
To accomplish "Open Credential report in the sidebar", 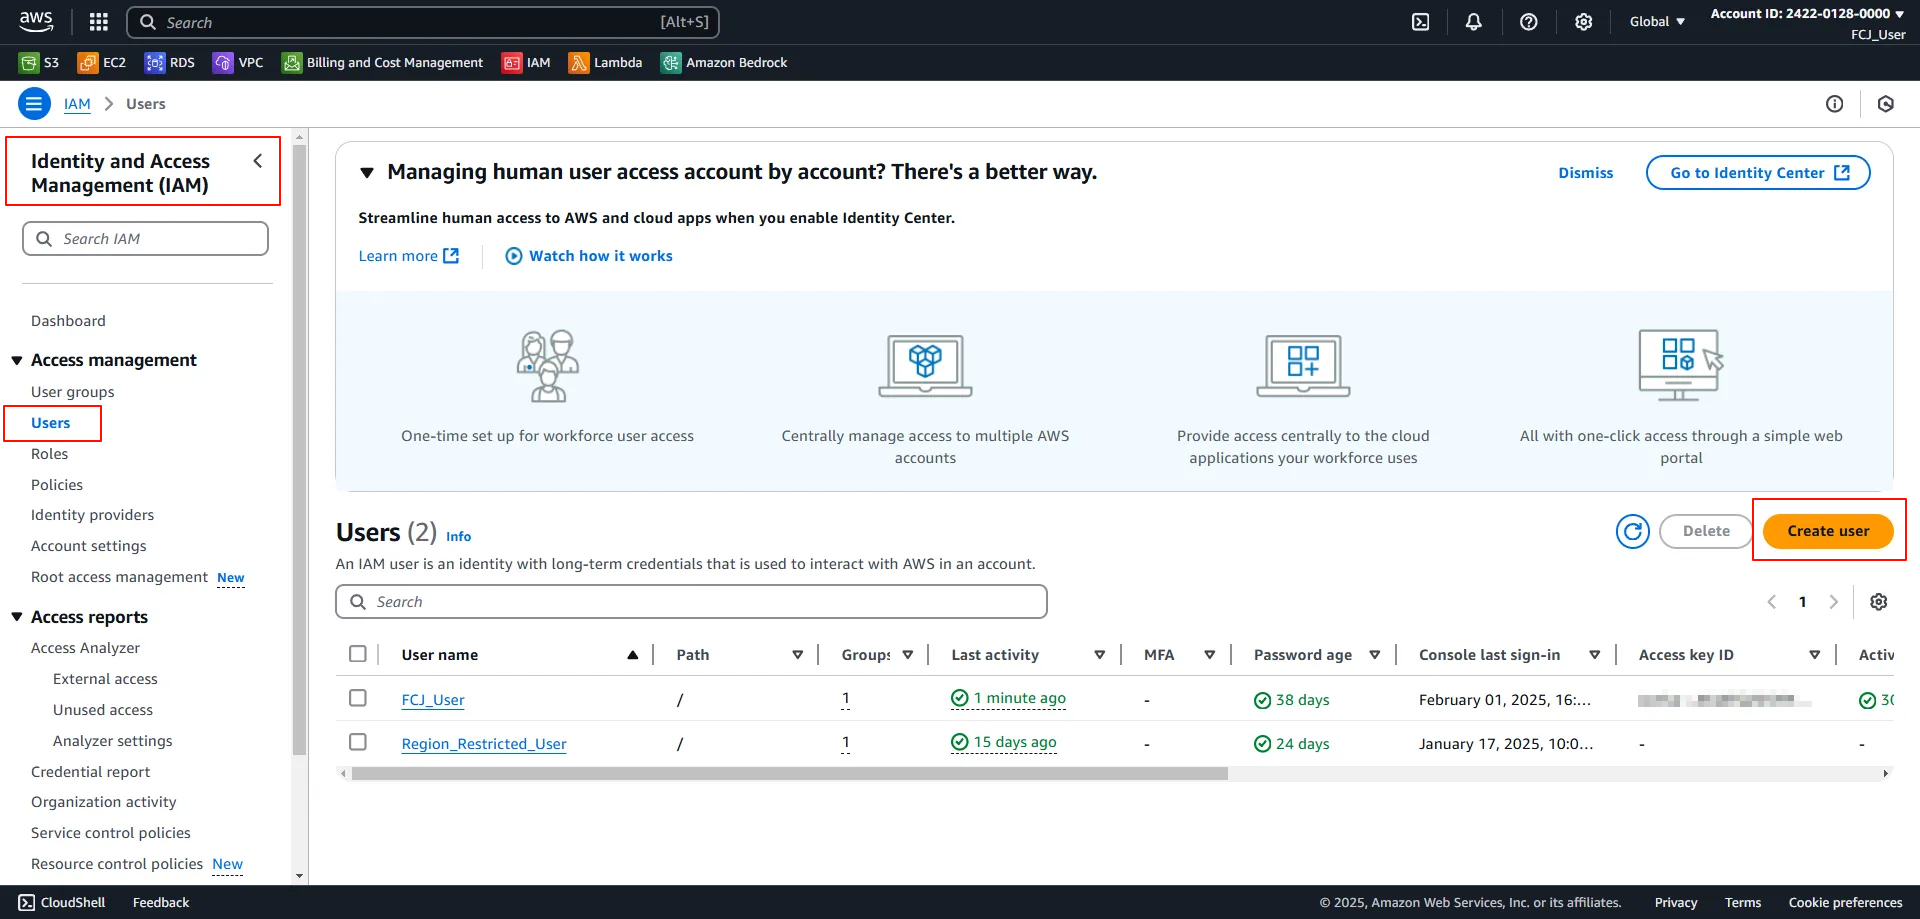I will click(x=91, y=772).
